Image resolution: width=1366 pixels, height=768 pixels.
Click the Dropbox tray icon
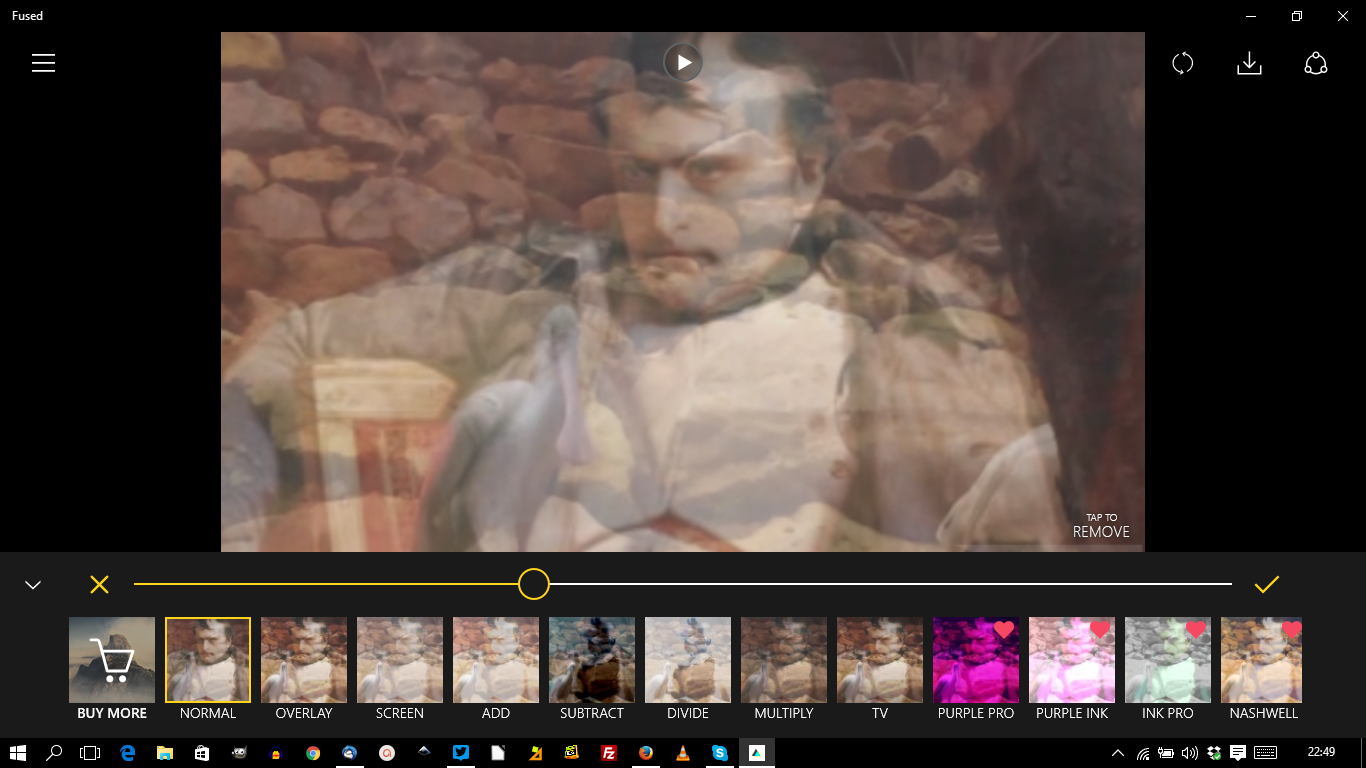pyautogui.click(x=1214, y=752)
